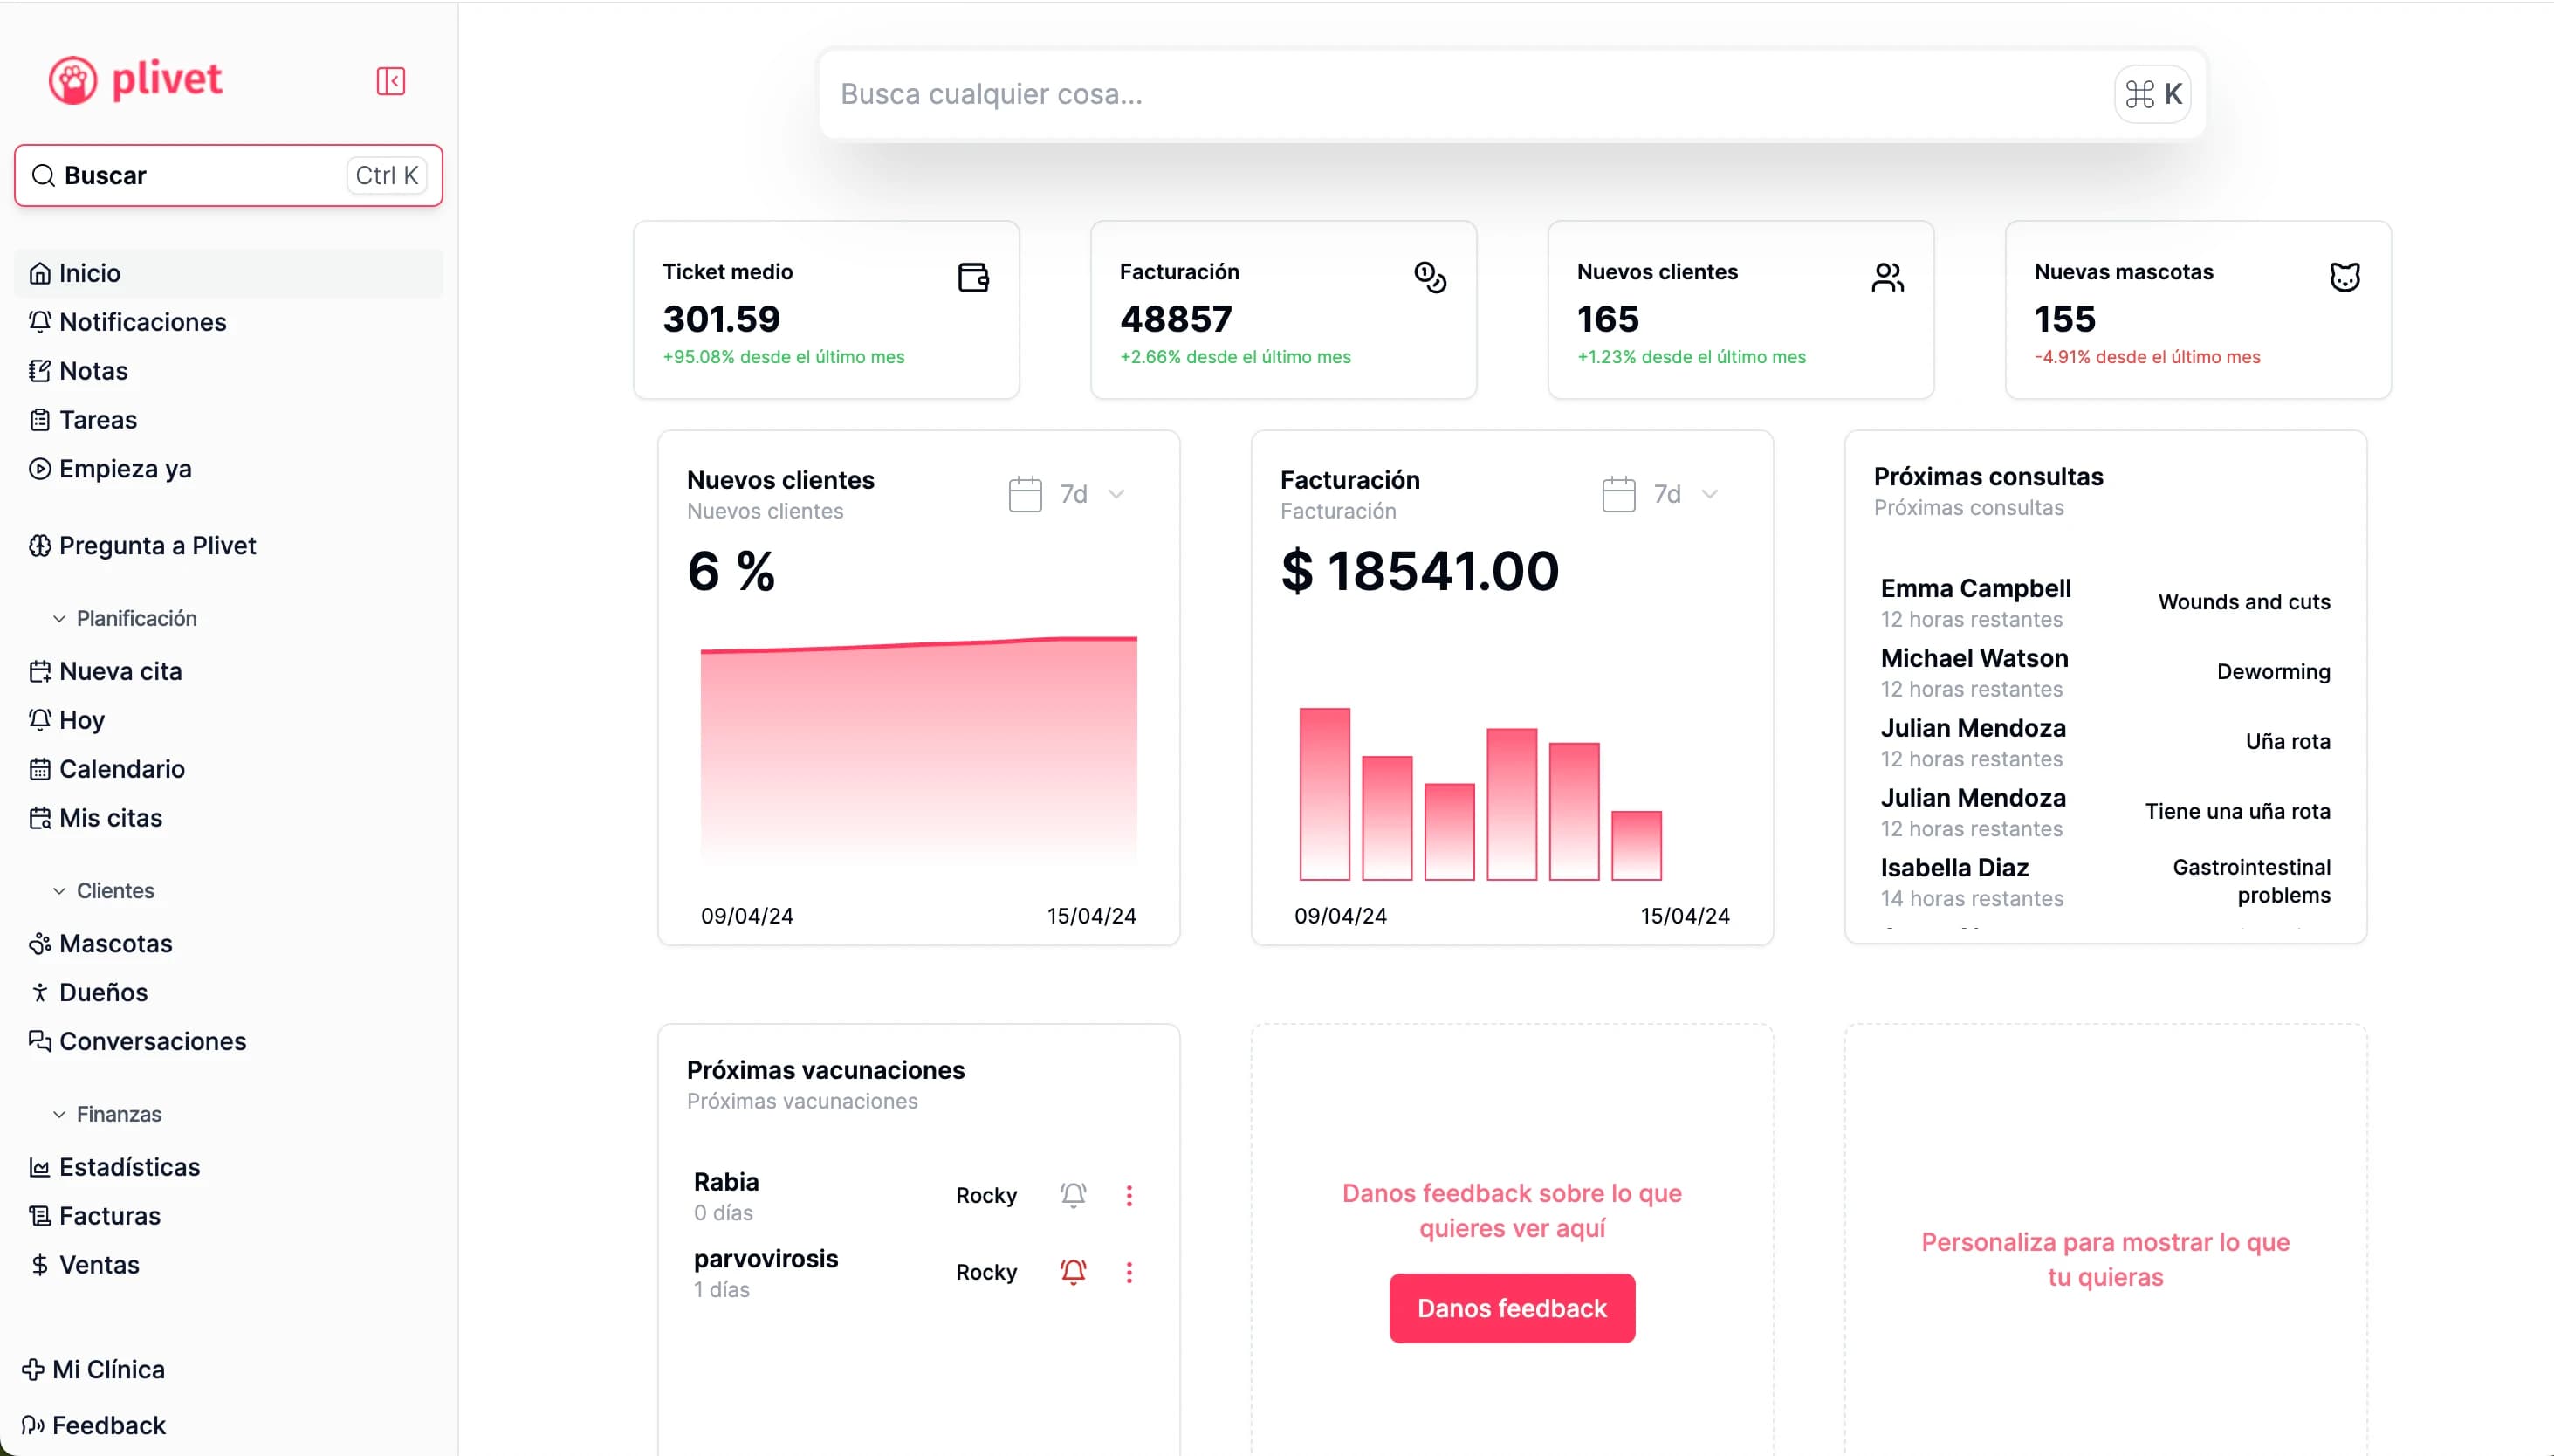
Task: Click the wallet icon on Ticket medio card
Action: pyautogui.click(x=973, y=277)
